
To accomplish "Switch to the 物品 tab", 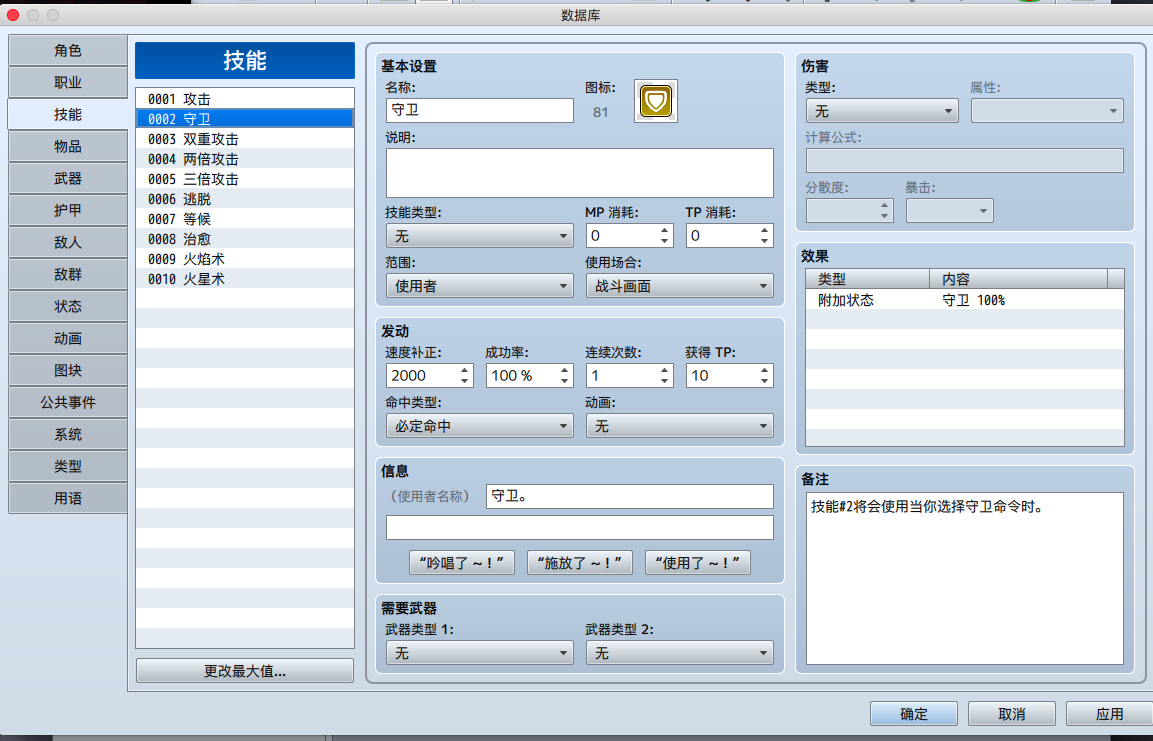I will point(68,146).
